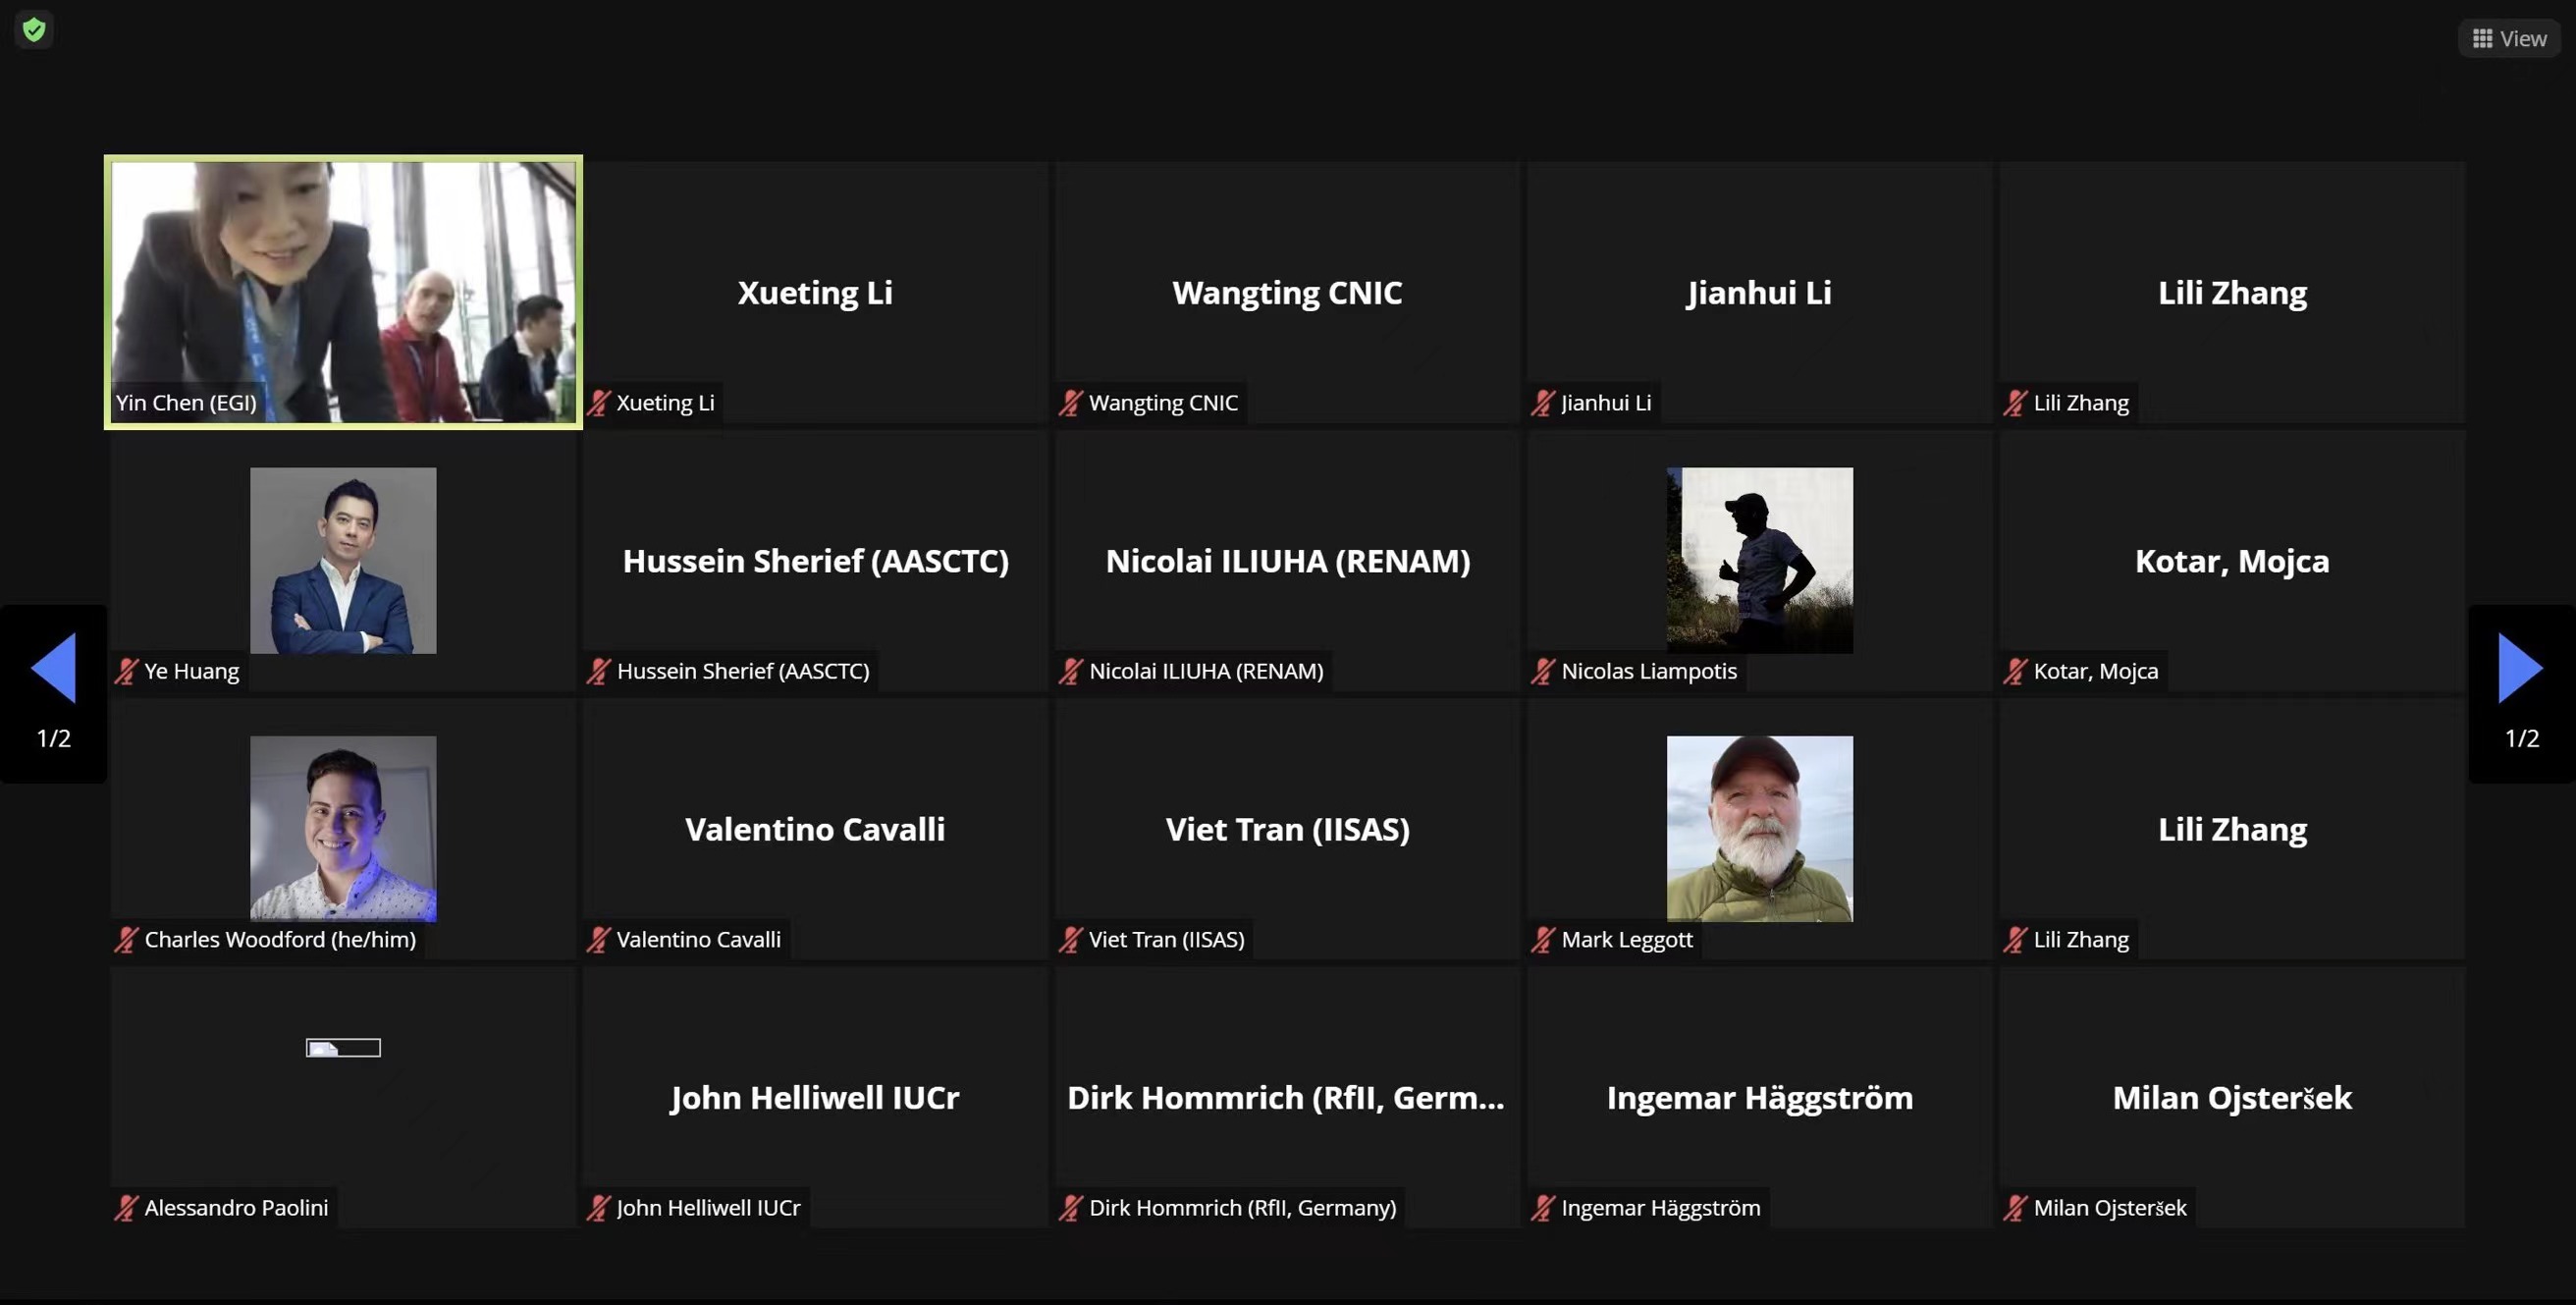Select Mark Leggott's profile photo
This screenshot has height=1305, width=2576.
click(1759, 828)
